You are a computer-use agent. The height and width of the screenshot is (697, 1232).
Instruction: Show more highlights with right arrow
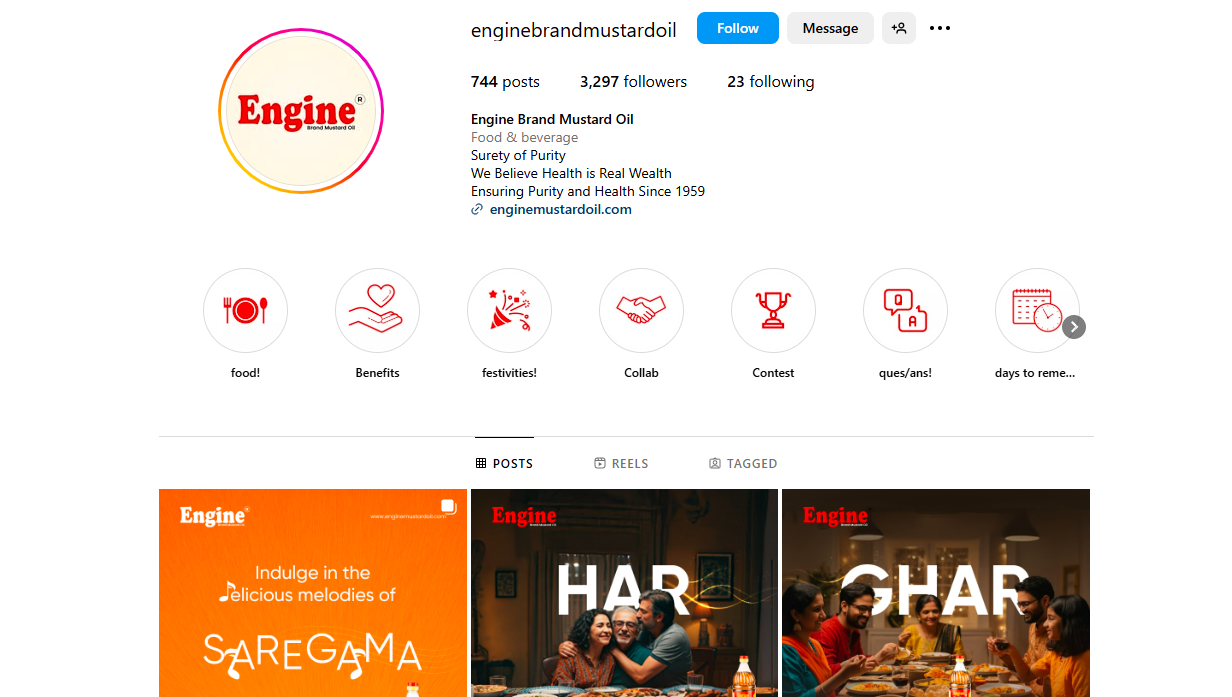pyautogui.click(x=1074, y=327)
